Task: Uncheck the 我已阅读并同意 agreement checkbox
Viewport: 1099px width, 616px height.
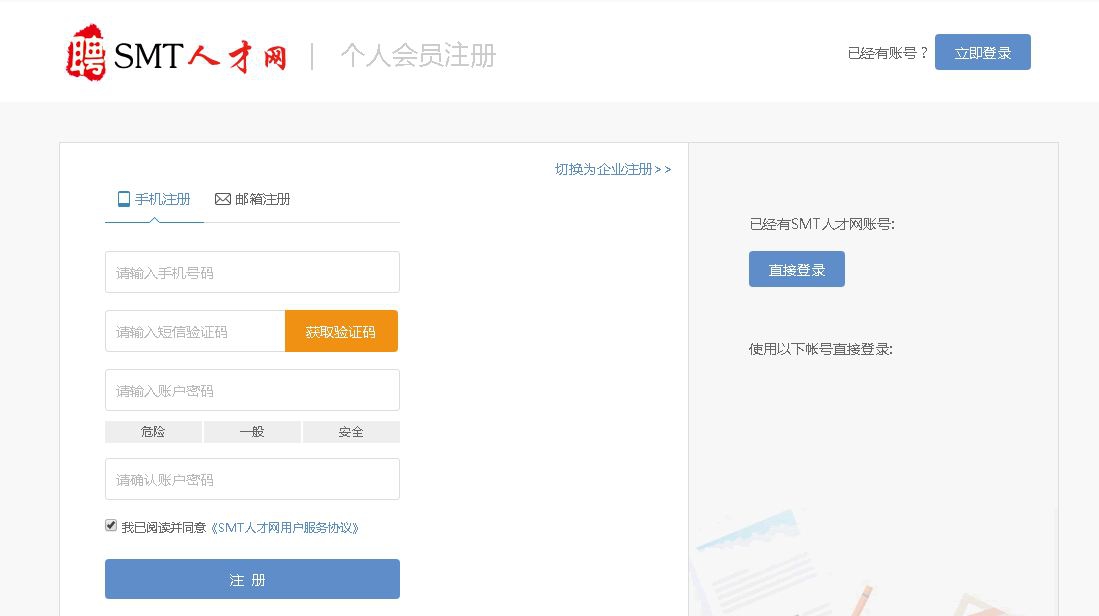Action: 111,525
